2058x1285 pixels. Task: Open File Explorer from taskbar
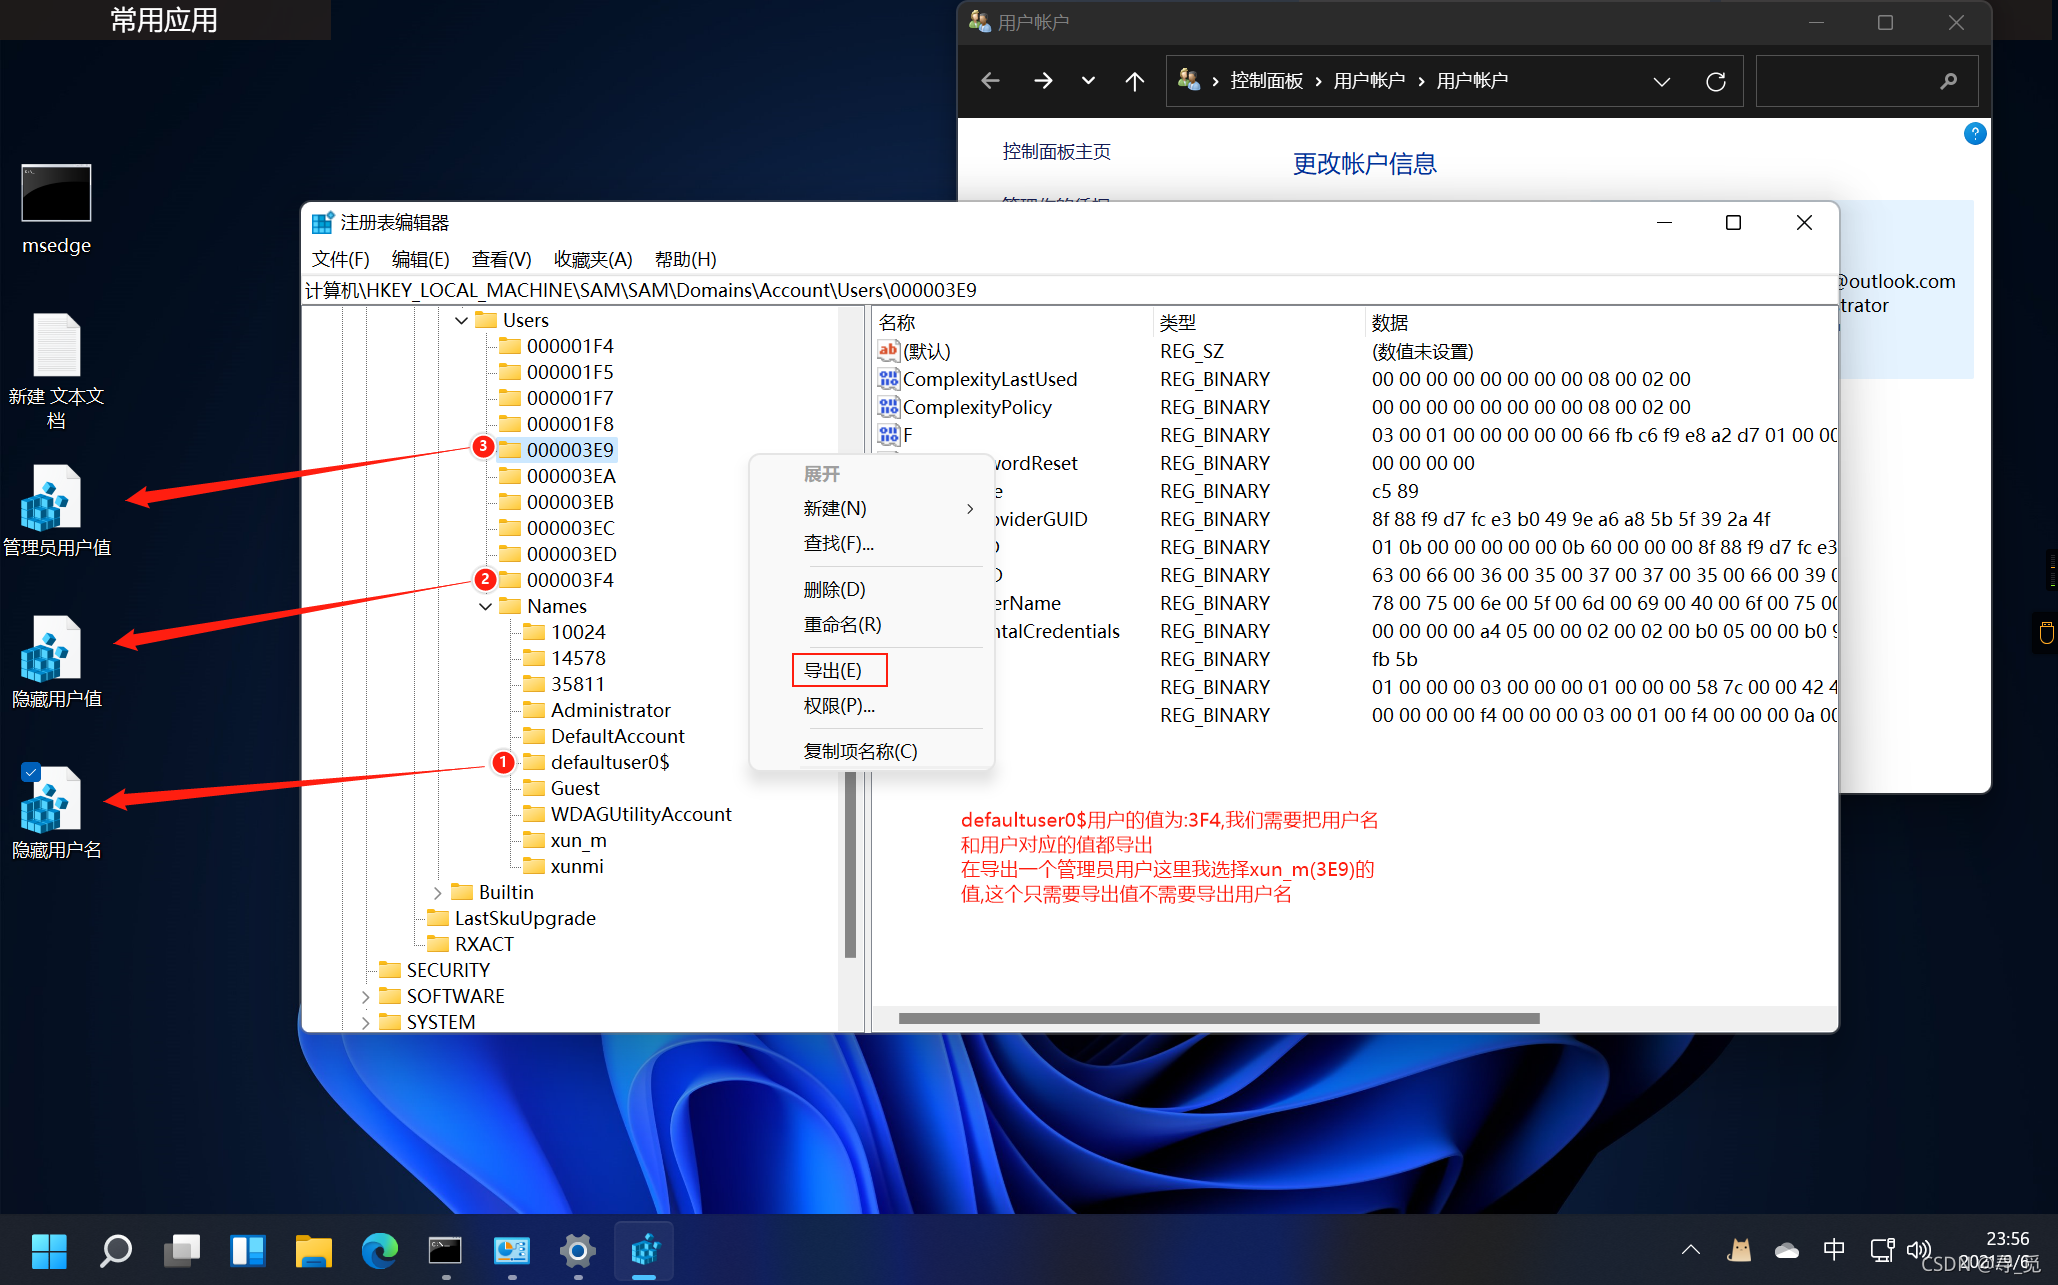click(x=313, y=1250)
